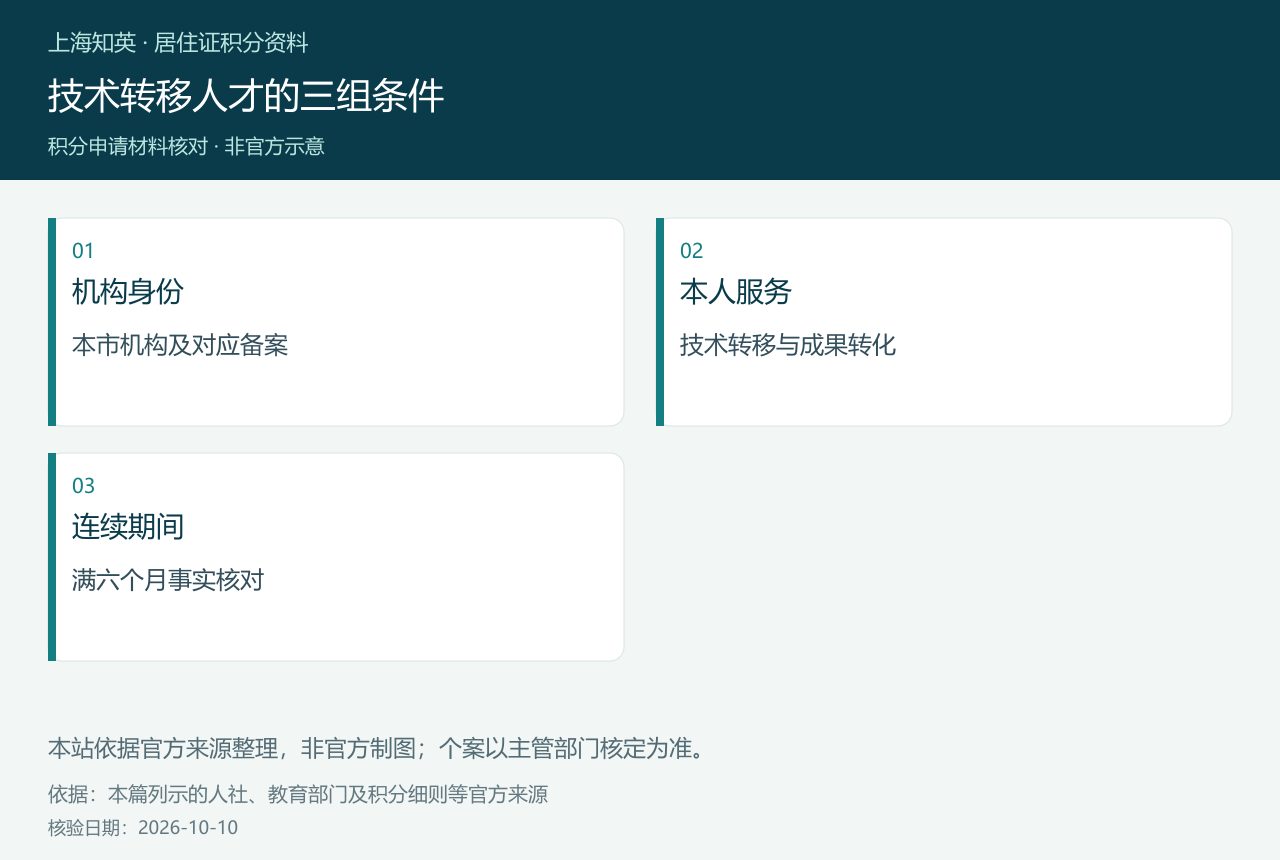The height and width of the screenshot is (860, 1280).
Task: Click the number 02 on the second card
Action: coord(691,251)
